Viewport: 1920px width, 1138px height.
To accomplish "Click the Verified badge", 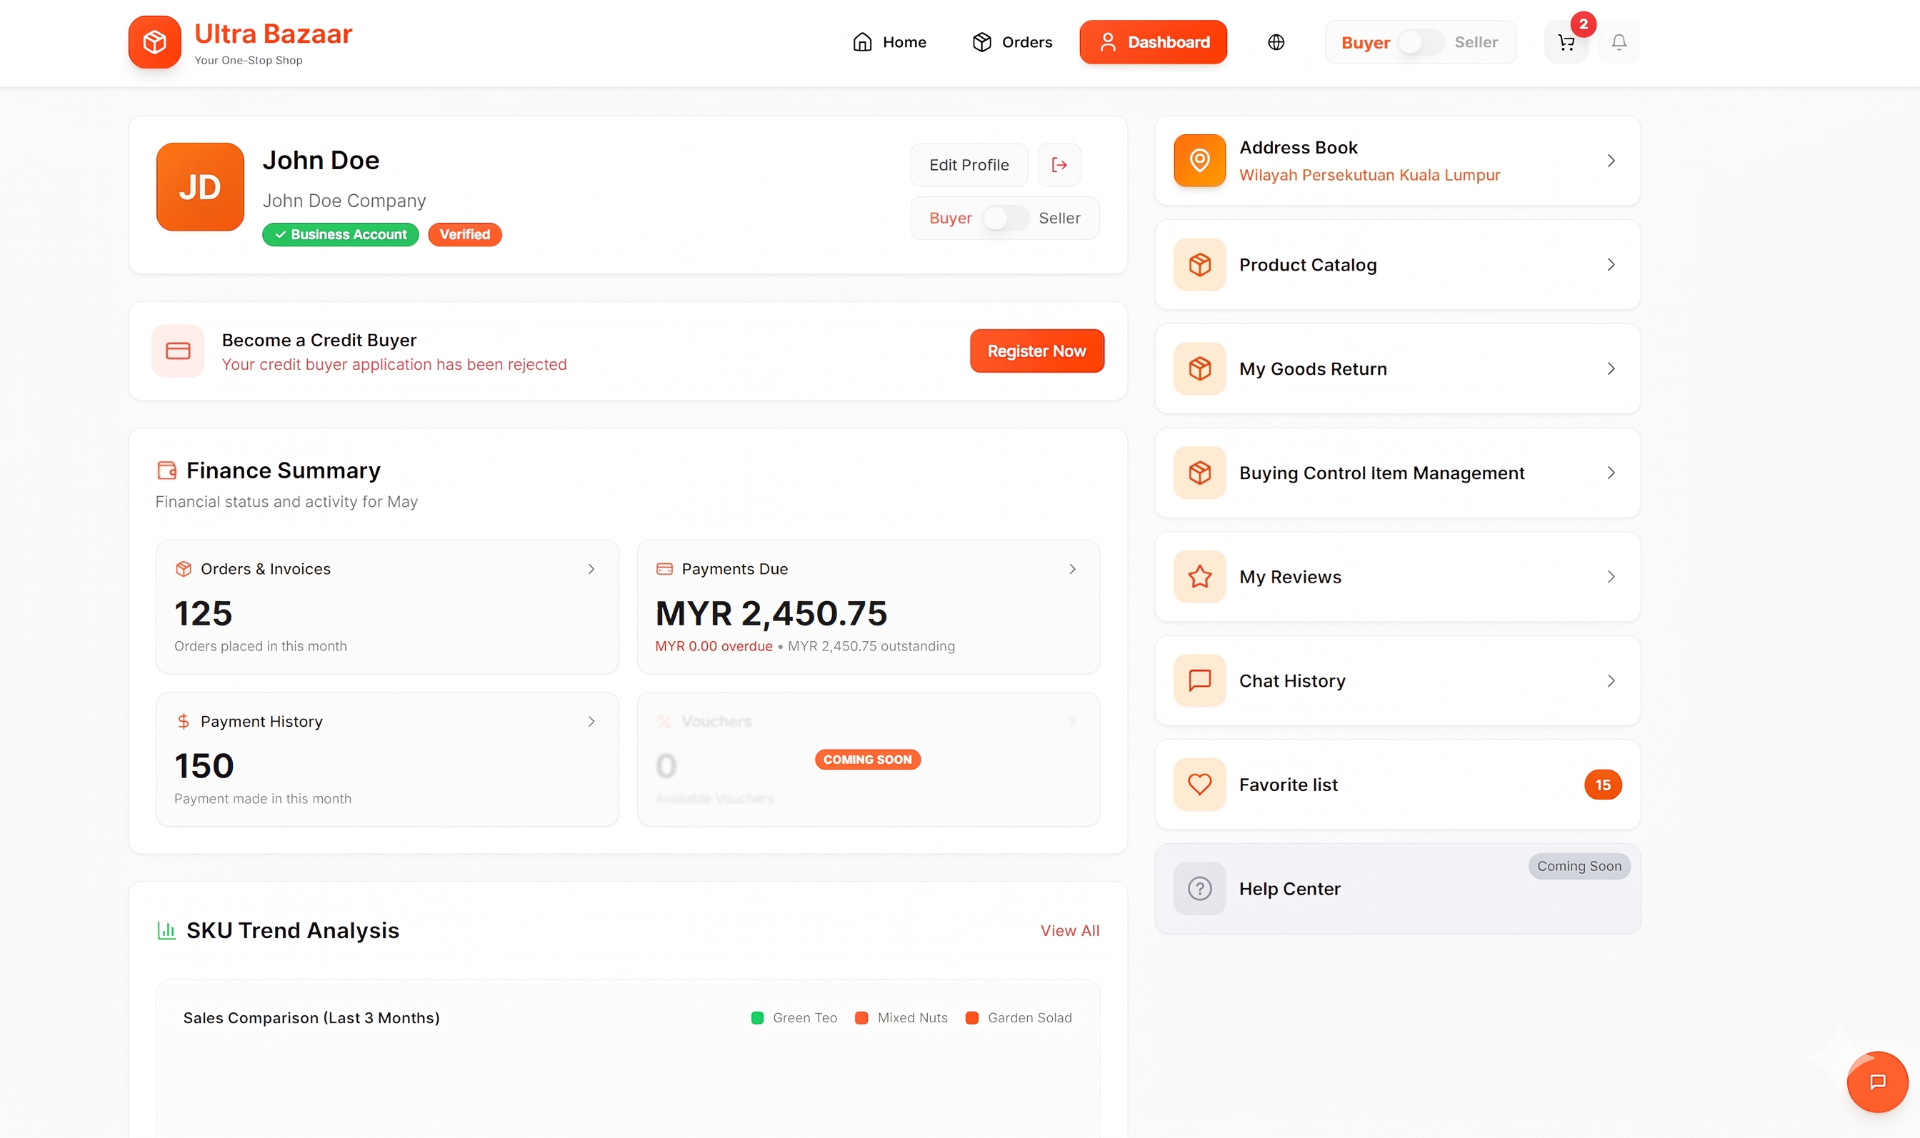I will (x=465, y=234).
